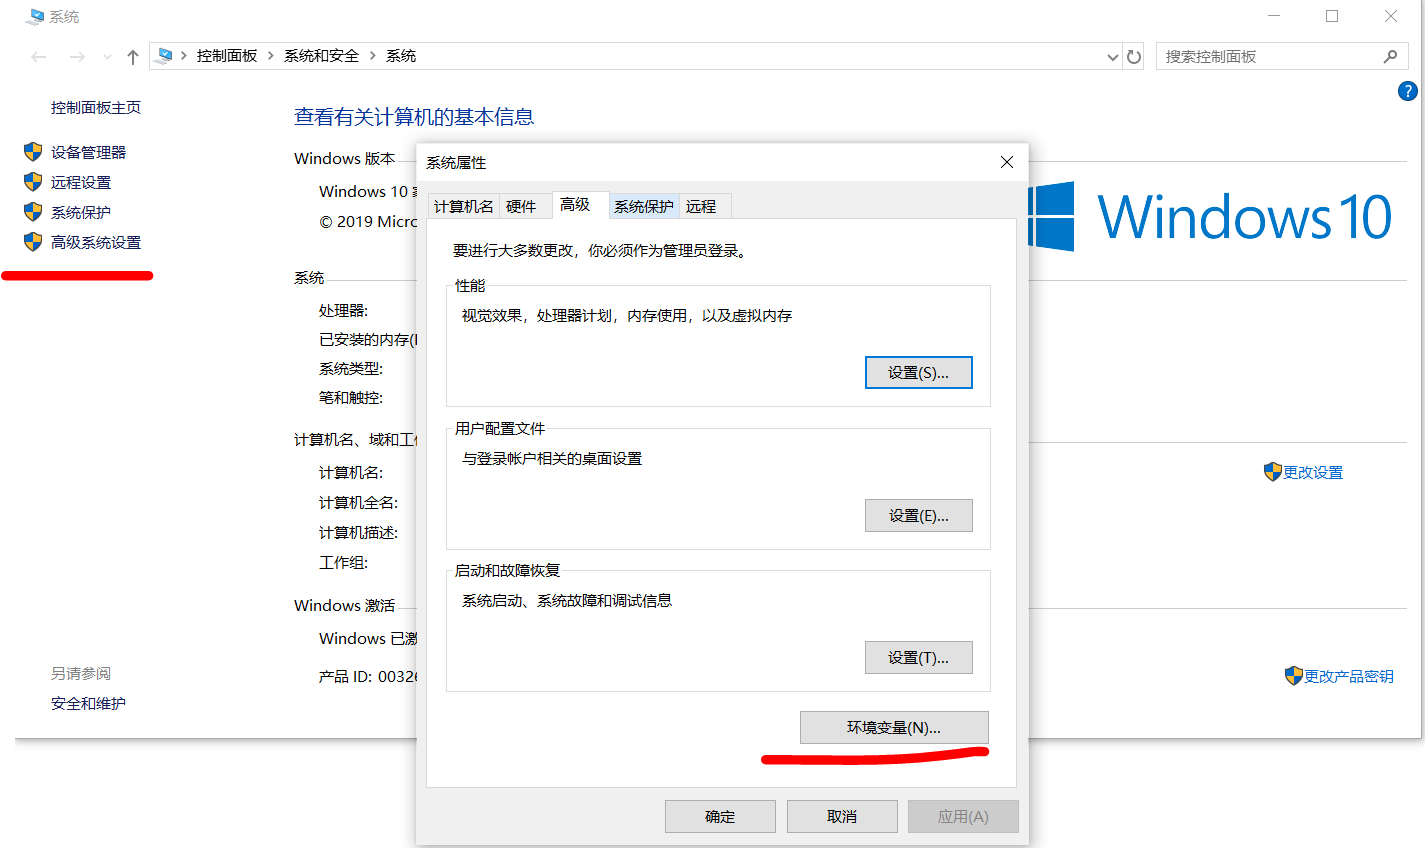
Task: Click the Back arrow in navigation bar
Action: pyautogui.click(x=39, y=57)
